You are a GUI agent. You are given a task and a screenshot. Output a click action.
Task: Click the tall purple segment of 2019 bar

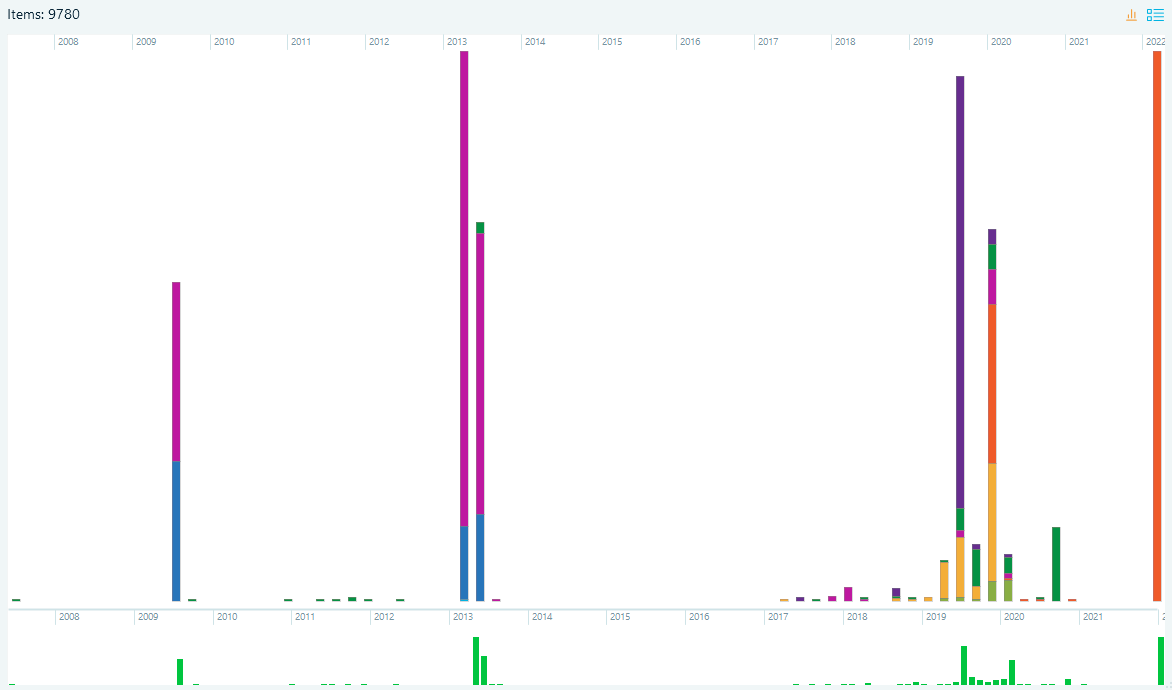click(x=960, y=292)
